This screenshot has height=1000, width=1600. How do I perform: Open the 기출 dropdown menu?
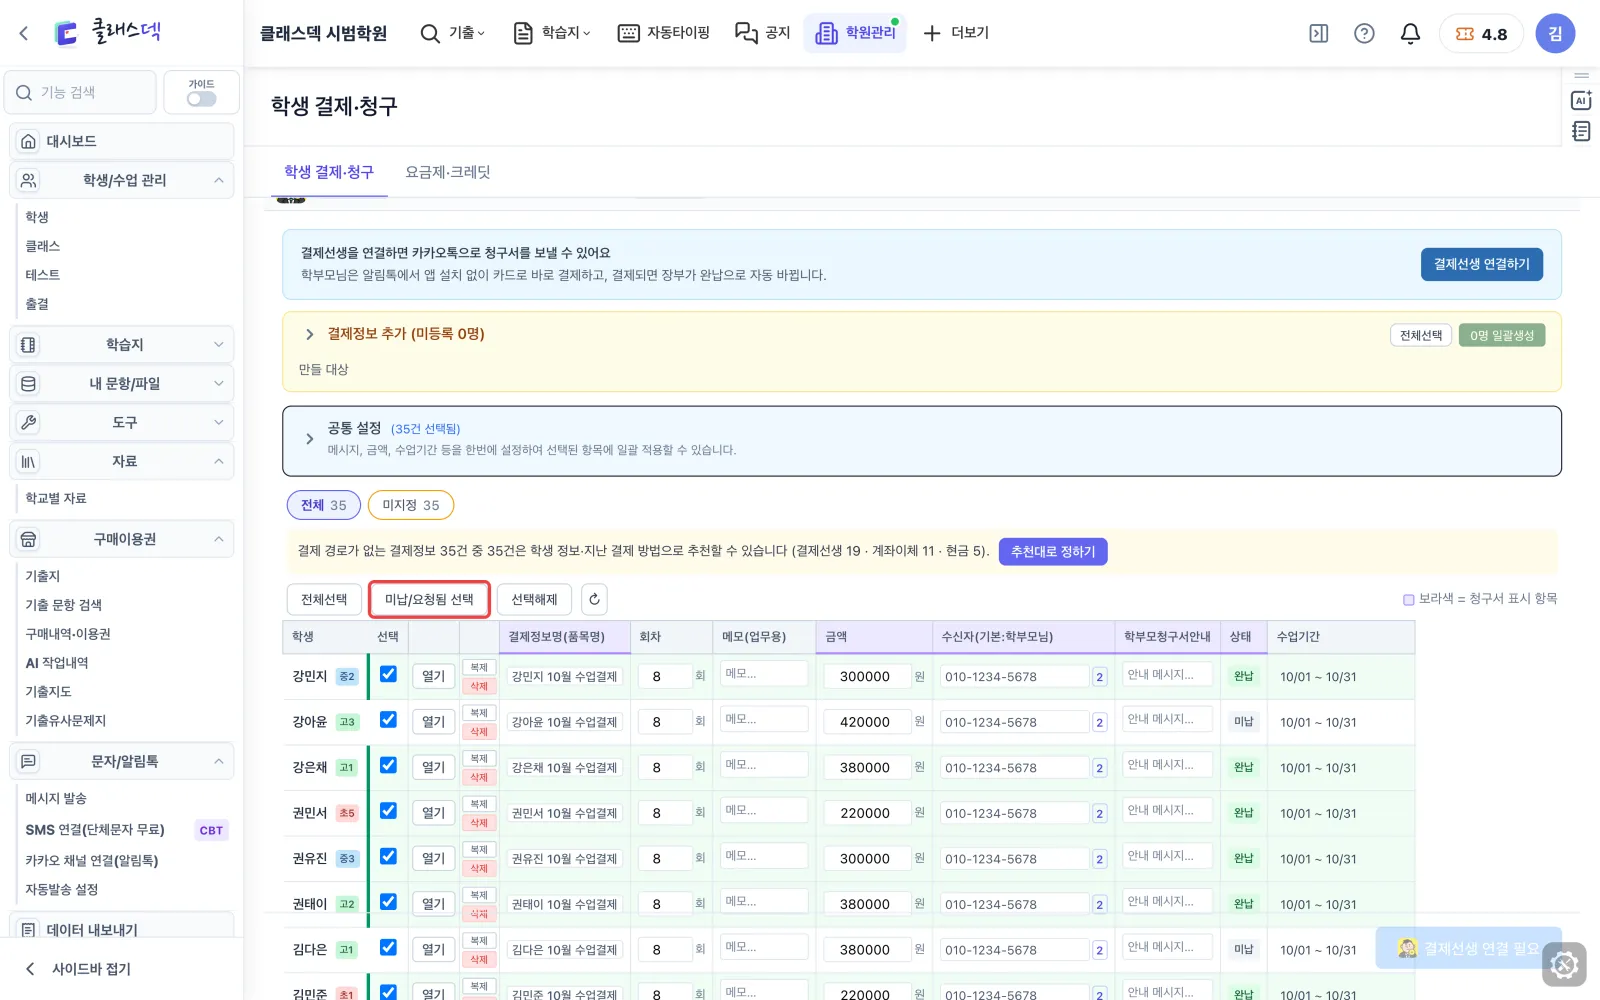coord(453,33)
